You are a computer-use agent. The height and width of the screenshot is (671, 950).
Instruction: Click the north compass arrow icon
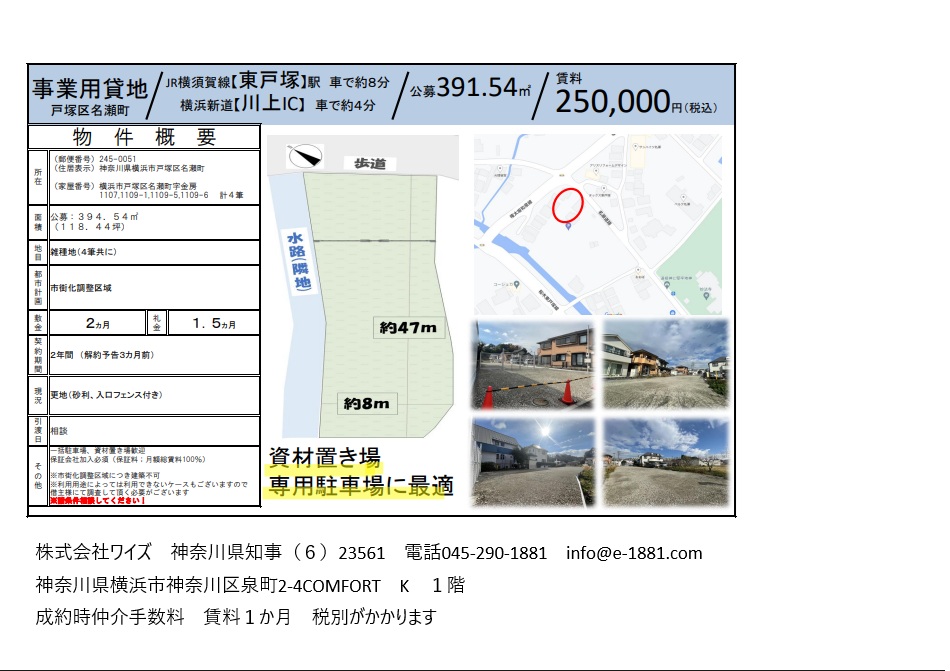point(306,156)
